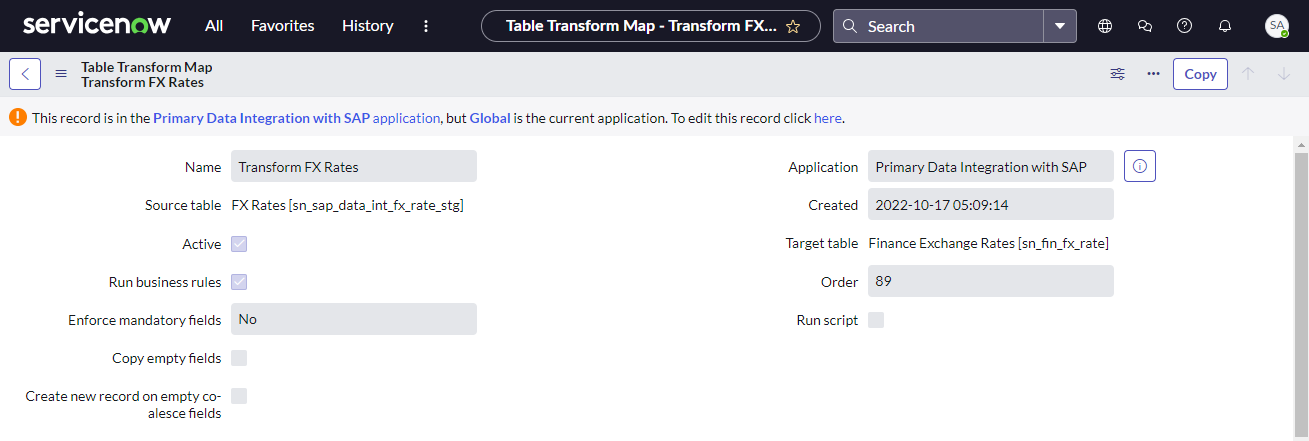Open the chat conversations icon
The height and width of the screenshot is (441, 1309).
coord(1145,26)
